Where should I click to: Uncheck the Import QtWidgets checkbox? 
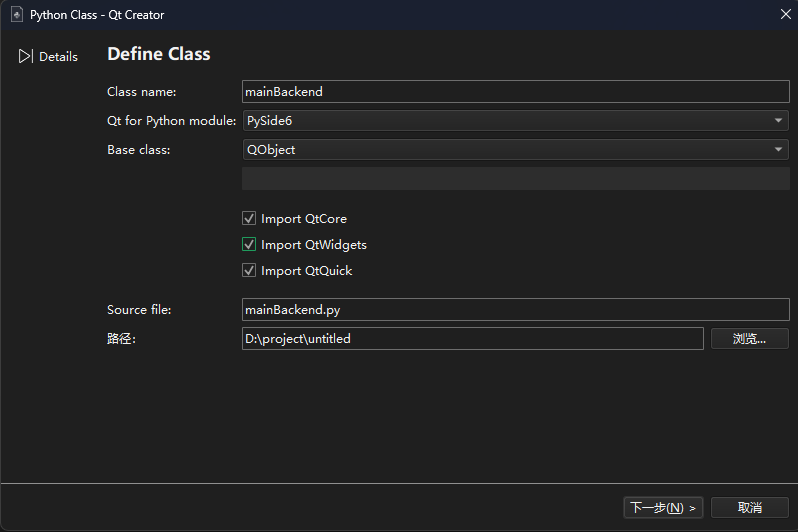(x=249, y=244)
